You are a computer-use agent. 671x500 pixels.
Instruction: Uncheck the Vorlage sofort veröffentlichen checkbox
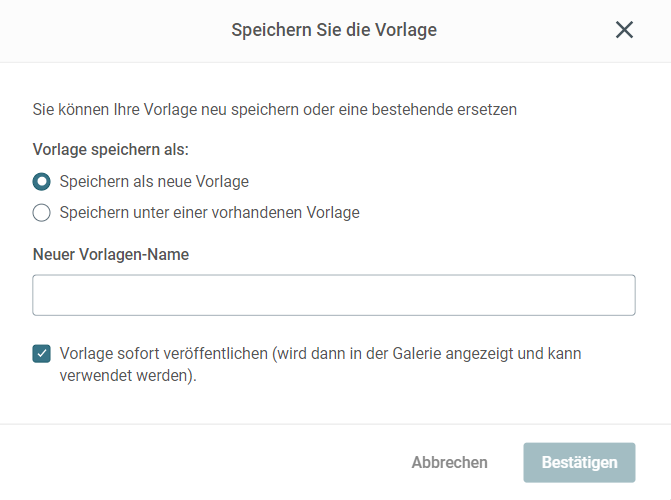[x=42, y=354]
